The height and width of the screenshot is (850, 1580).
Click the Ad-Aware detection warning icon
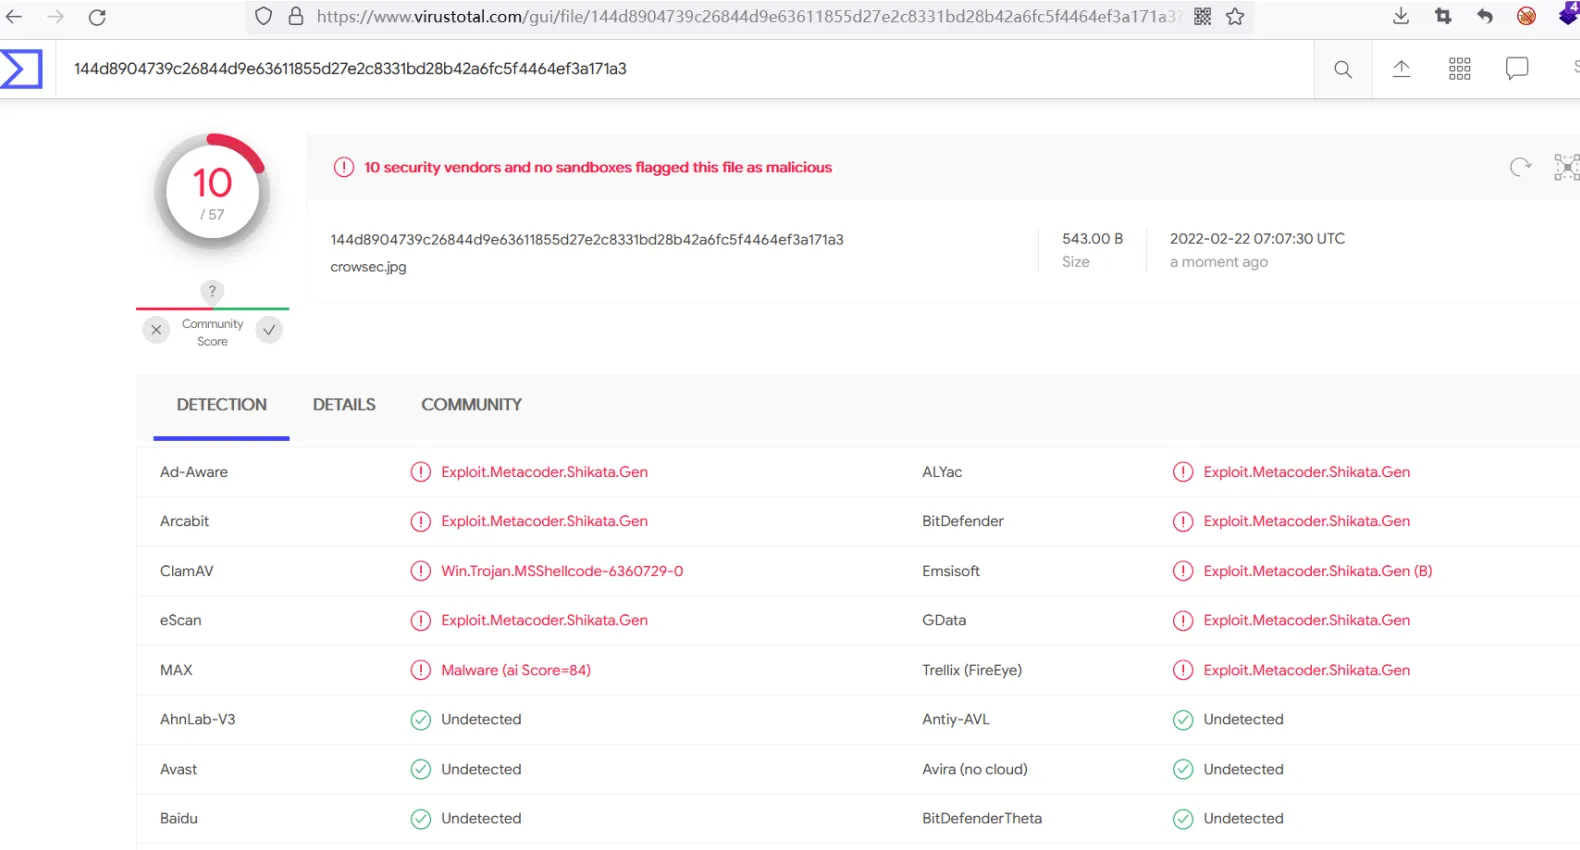[x=421, y=472]
